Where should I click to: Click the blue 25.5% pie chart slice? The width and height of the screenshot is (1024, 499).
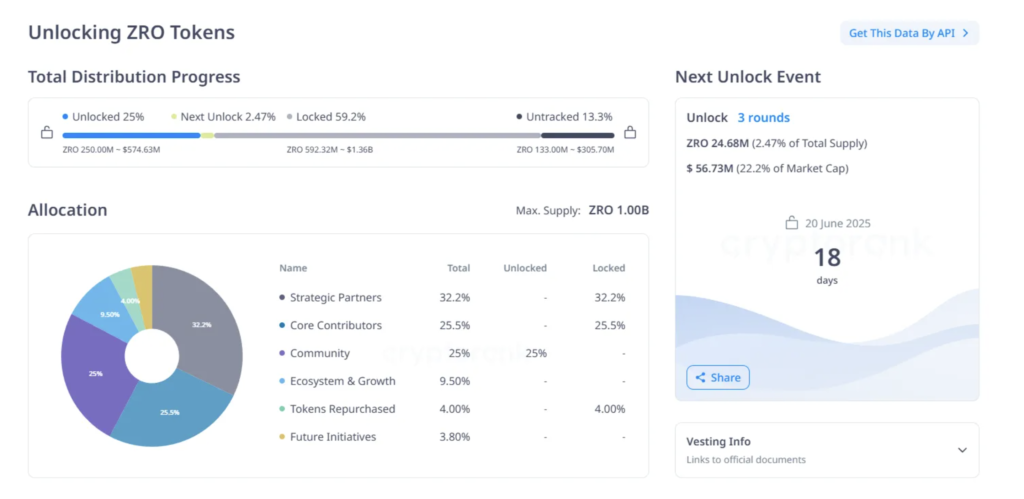click(168, 413)
